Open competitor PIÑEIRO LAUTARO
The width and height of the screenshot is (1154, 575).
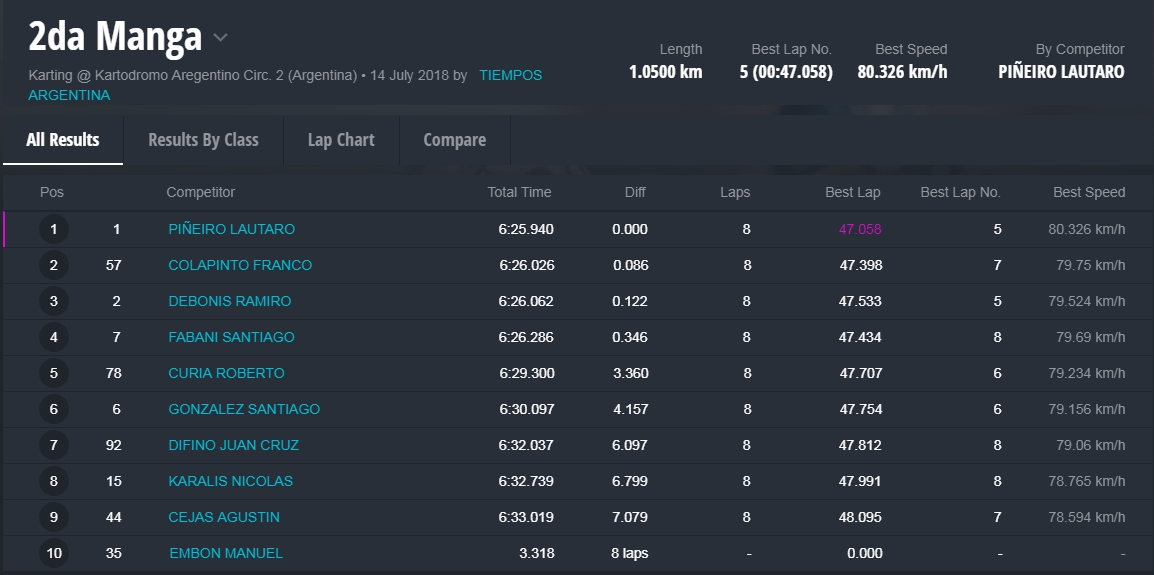(231, 229)
